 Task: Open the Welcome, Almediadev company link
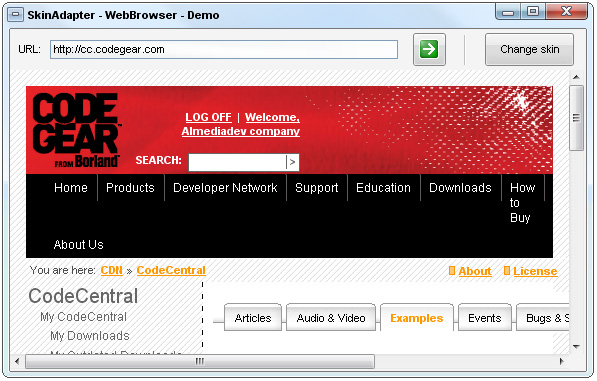coord(241,124)
